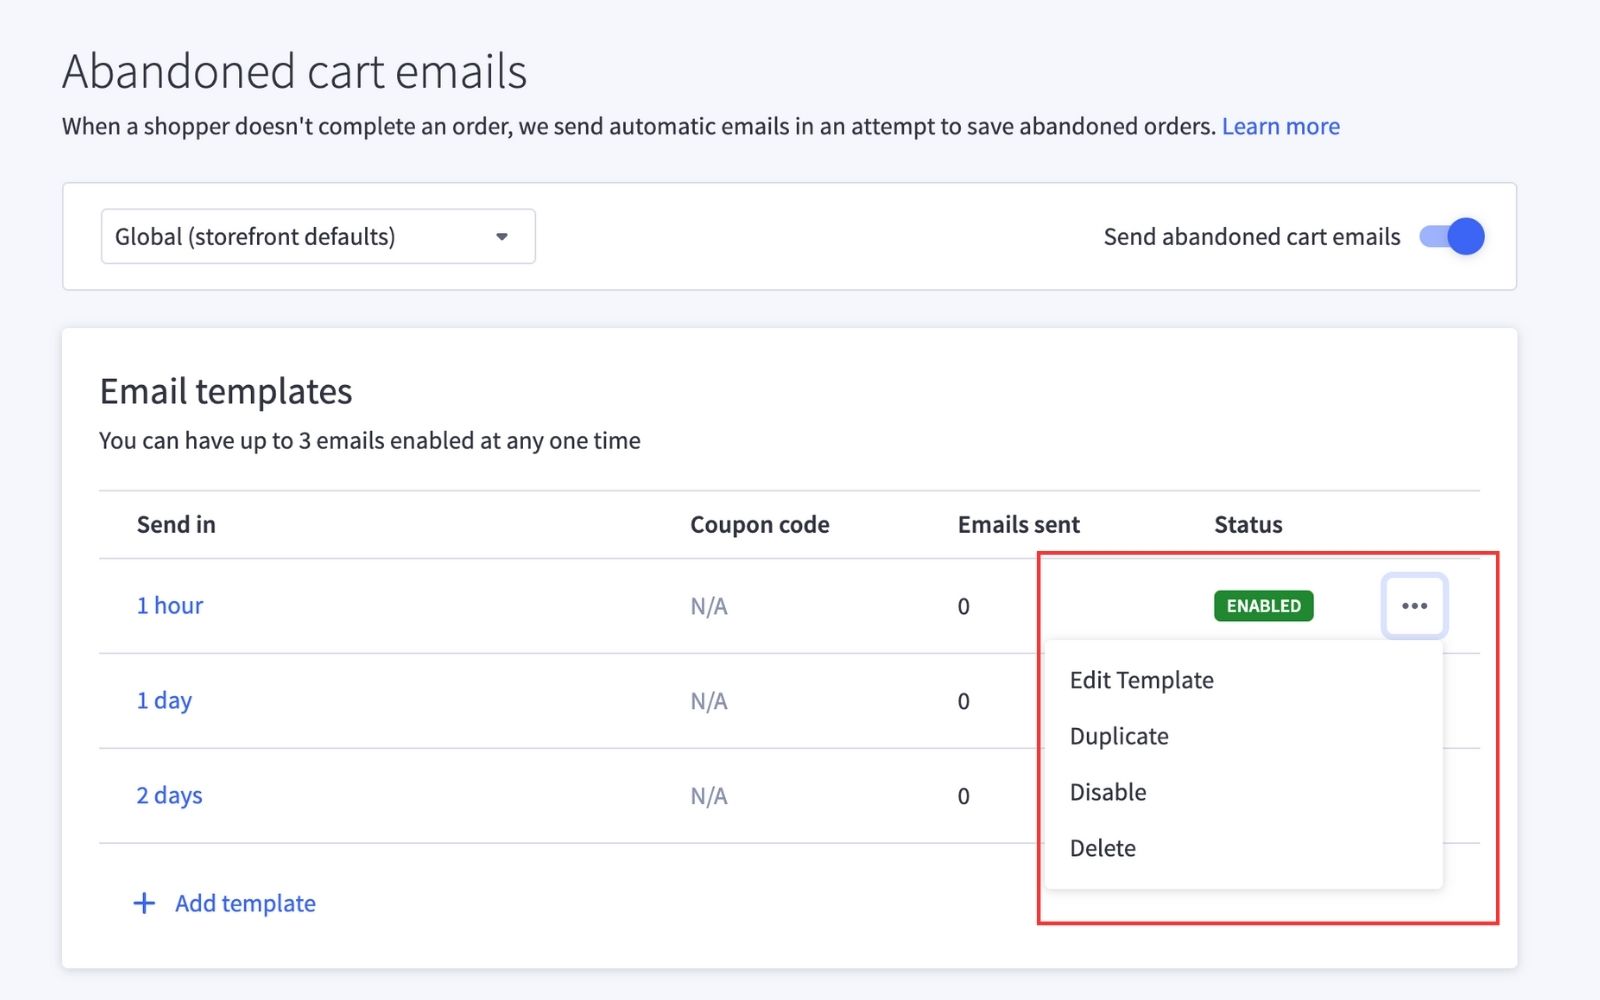Click the Coupon code column header

(x=760, y=525)
